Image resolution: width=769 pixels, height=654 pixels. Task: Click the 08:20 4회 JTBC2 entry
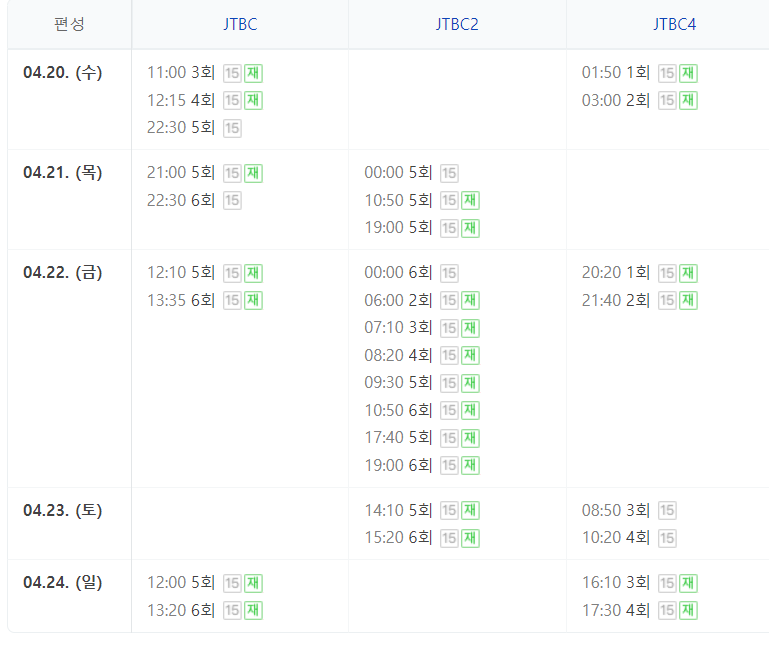[x=398, y=355]
